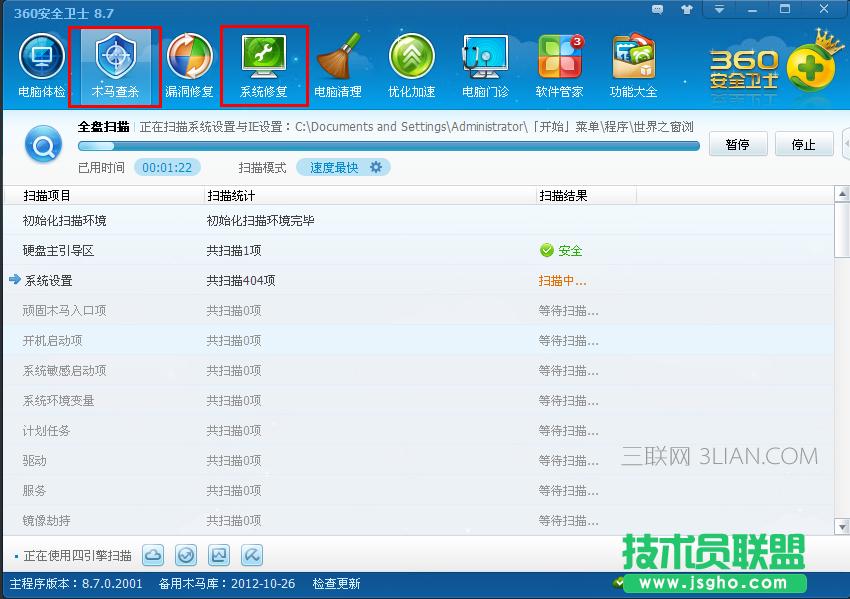Pause the scan with 暂停
The width and height of the screenshot is (850, 599).
click(738, 144)
